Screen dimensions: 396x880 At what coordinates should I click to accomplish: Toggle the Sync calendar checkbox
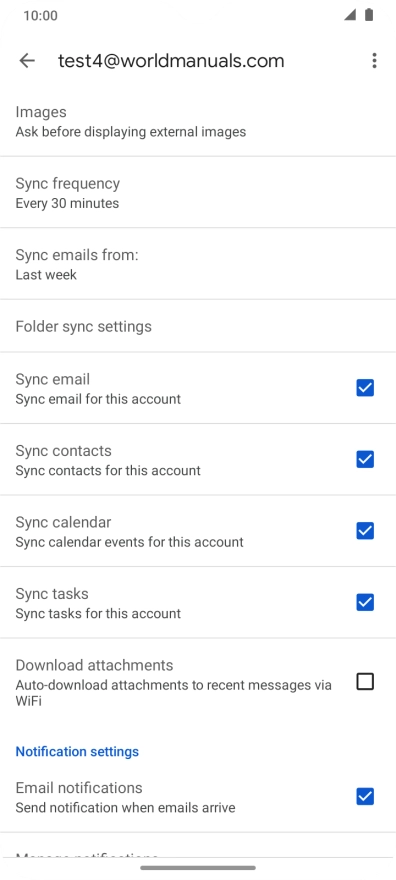tap(365, 531)
